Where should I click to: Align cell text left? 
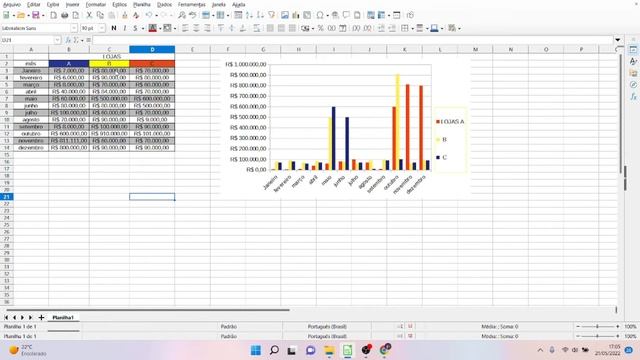coord(185,28)
